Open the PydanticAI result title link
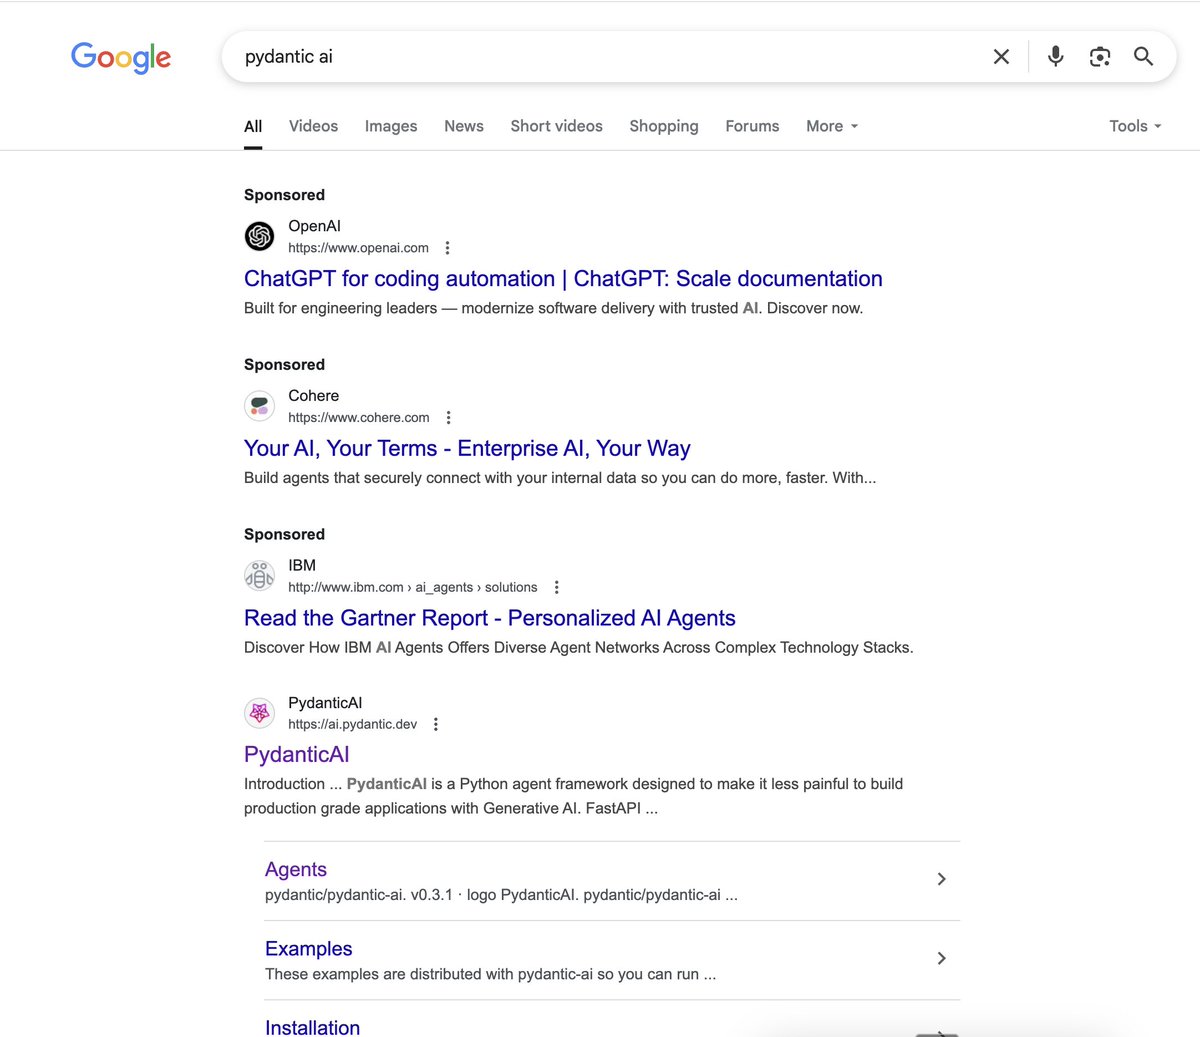The height and width of the screenshot is (1037, 1200). click(x=297, y=755)
